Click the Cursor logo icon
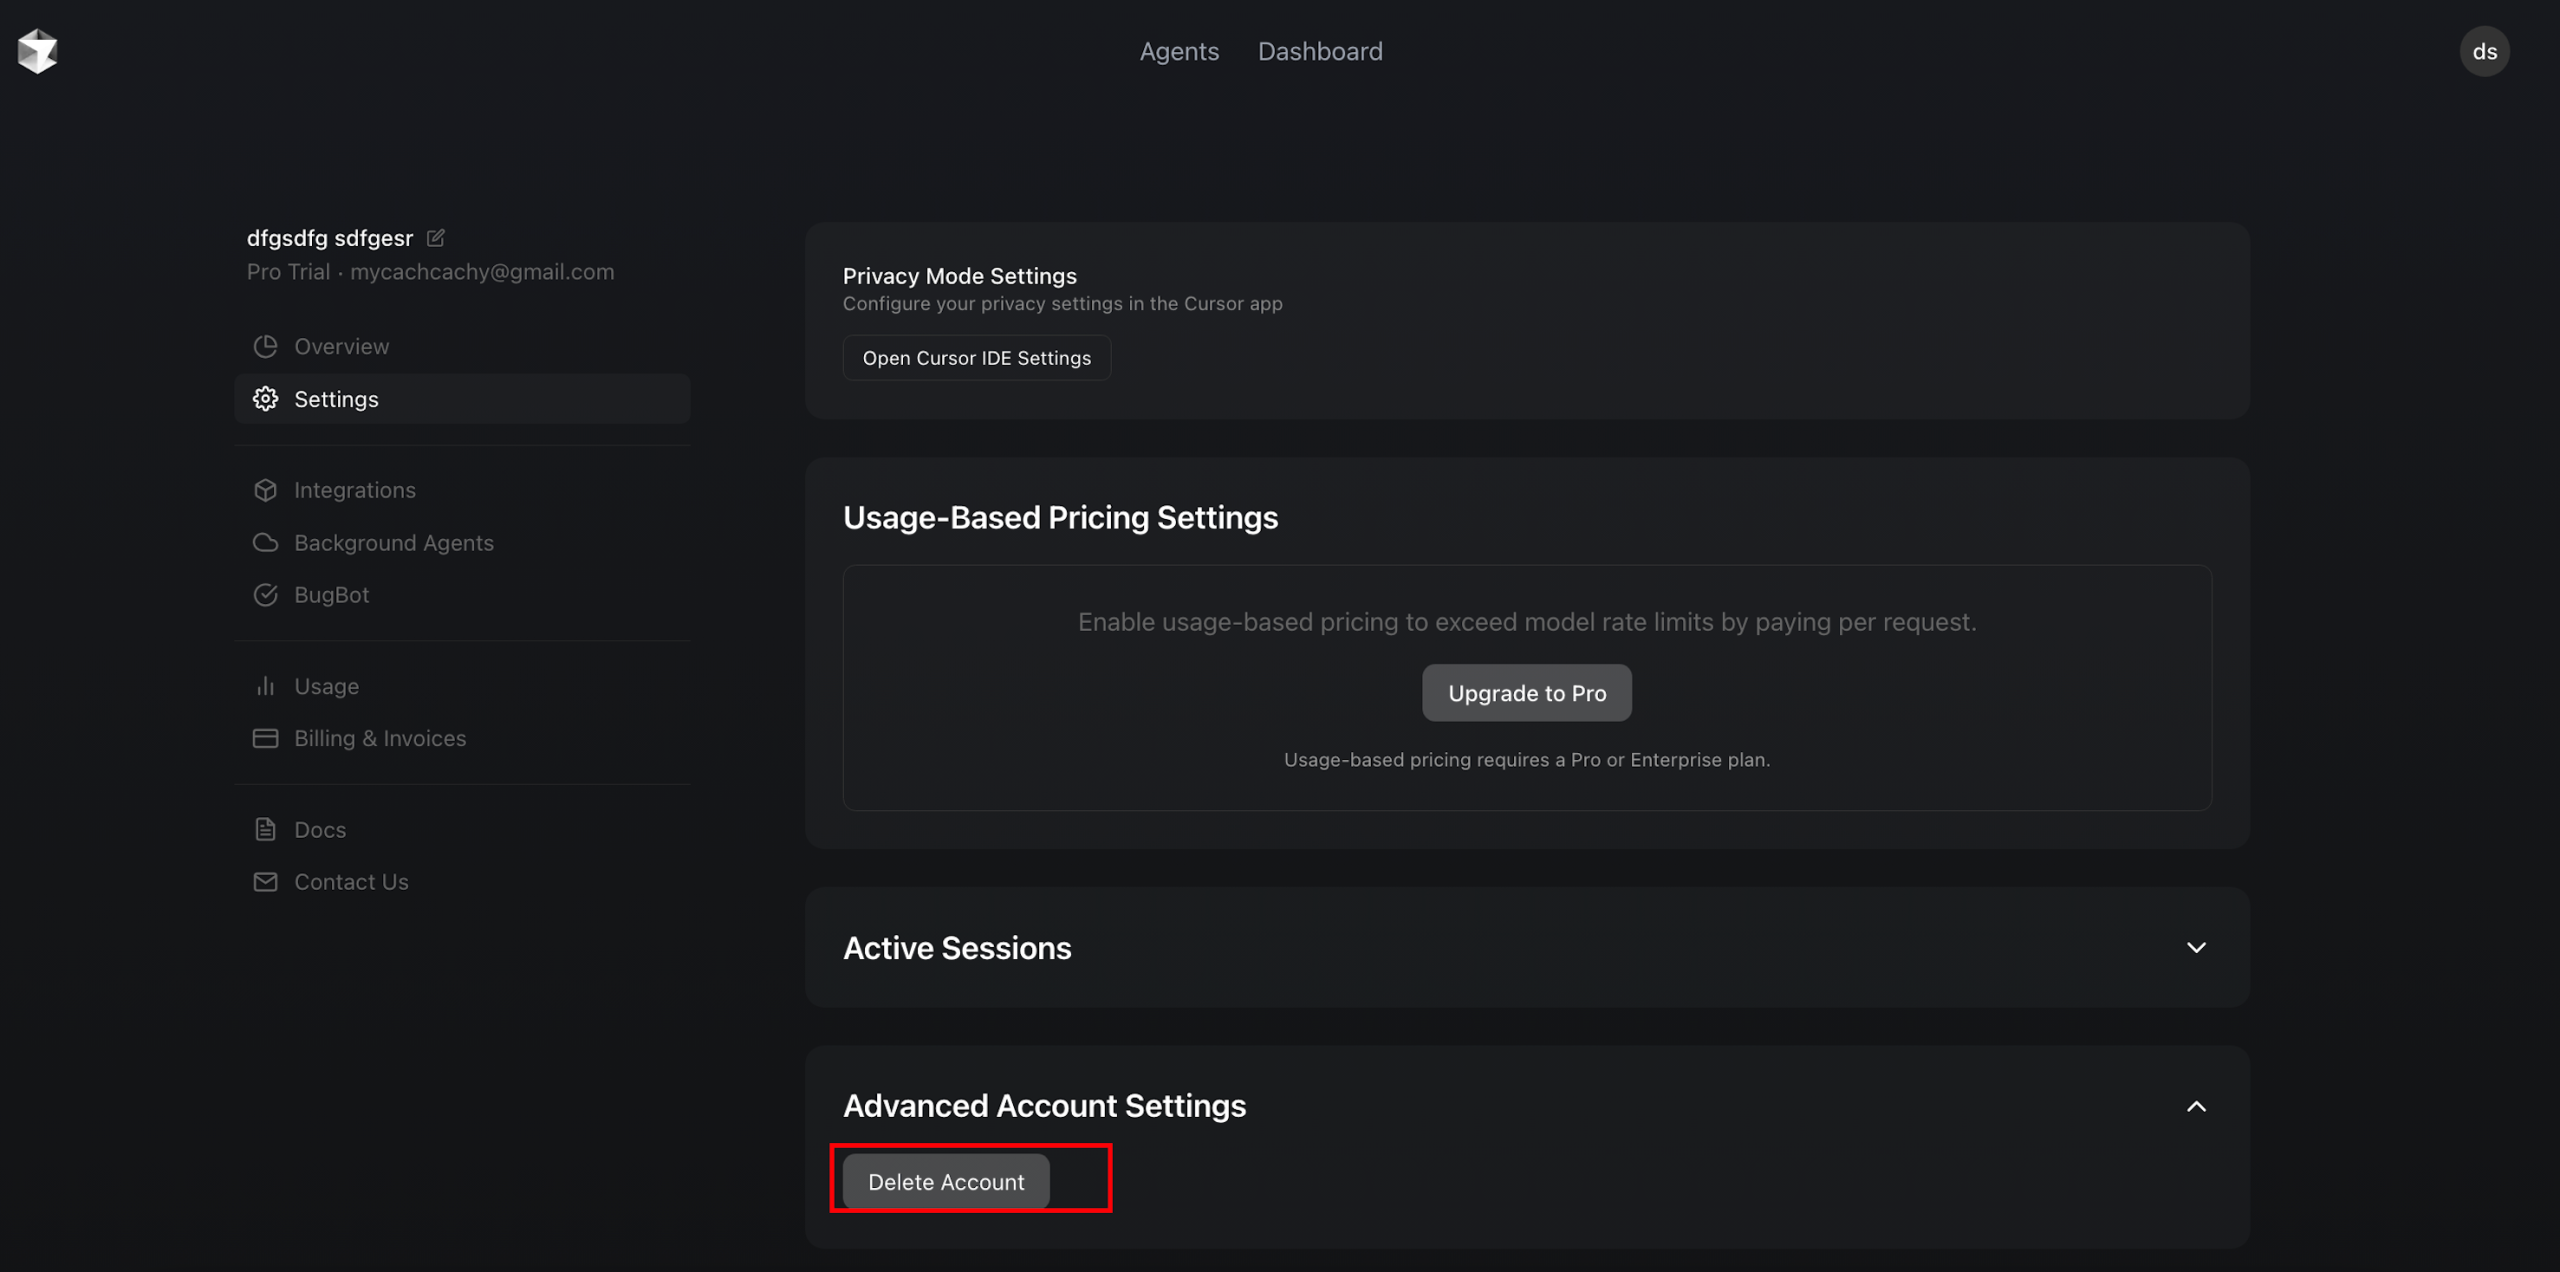The height and width of the screenshot is (1272, 2560). [38, 51]
